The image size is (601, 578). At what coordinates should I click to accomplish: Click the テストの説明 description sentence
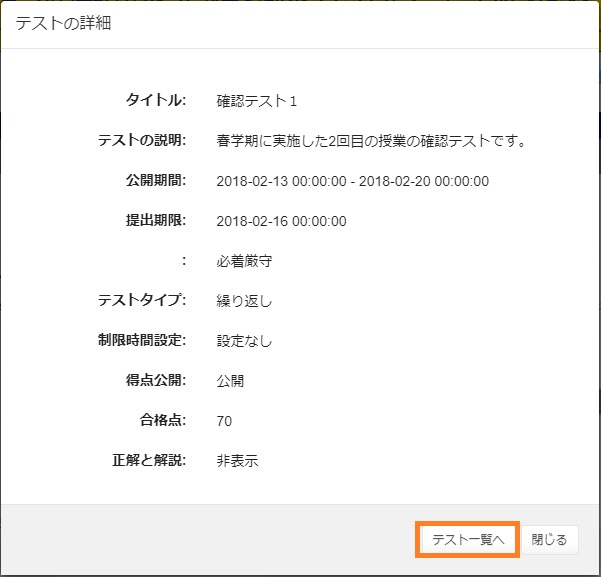[x=371, y=141]
